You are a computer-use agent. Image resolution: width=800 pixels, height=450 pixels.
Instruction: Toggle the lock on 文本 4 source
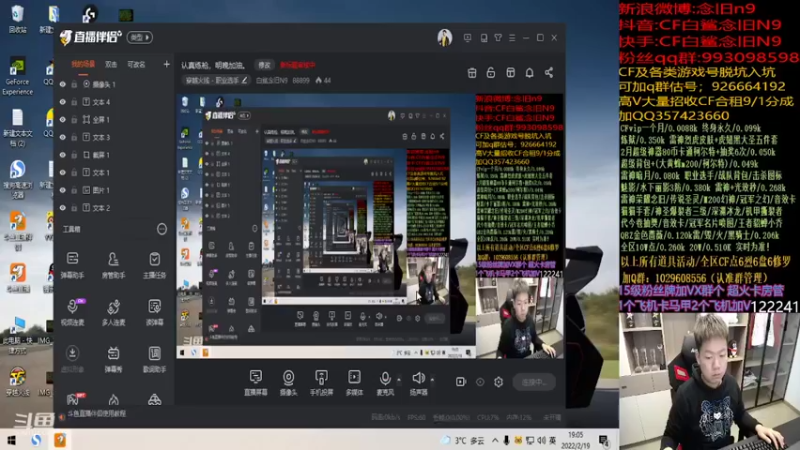click(74, 102)
